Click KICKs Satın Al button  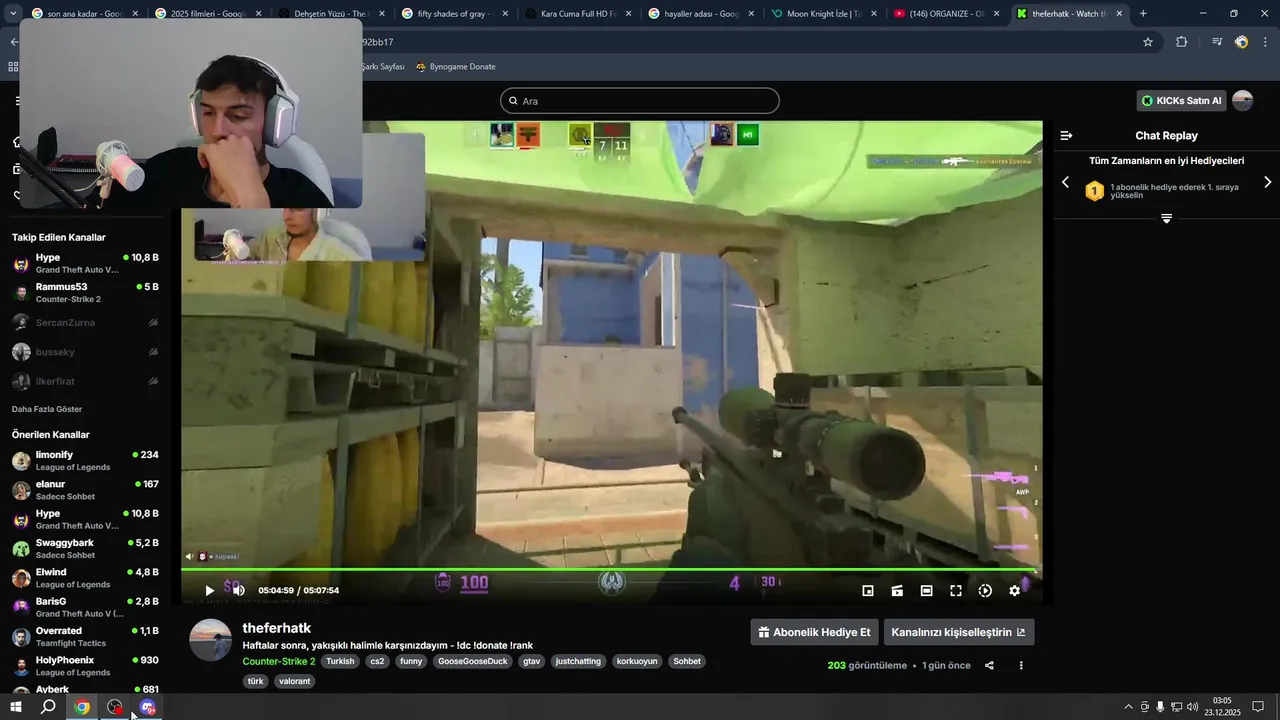[x=1181, y=101]
